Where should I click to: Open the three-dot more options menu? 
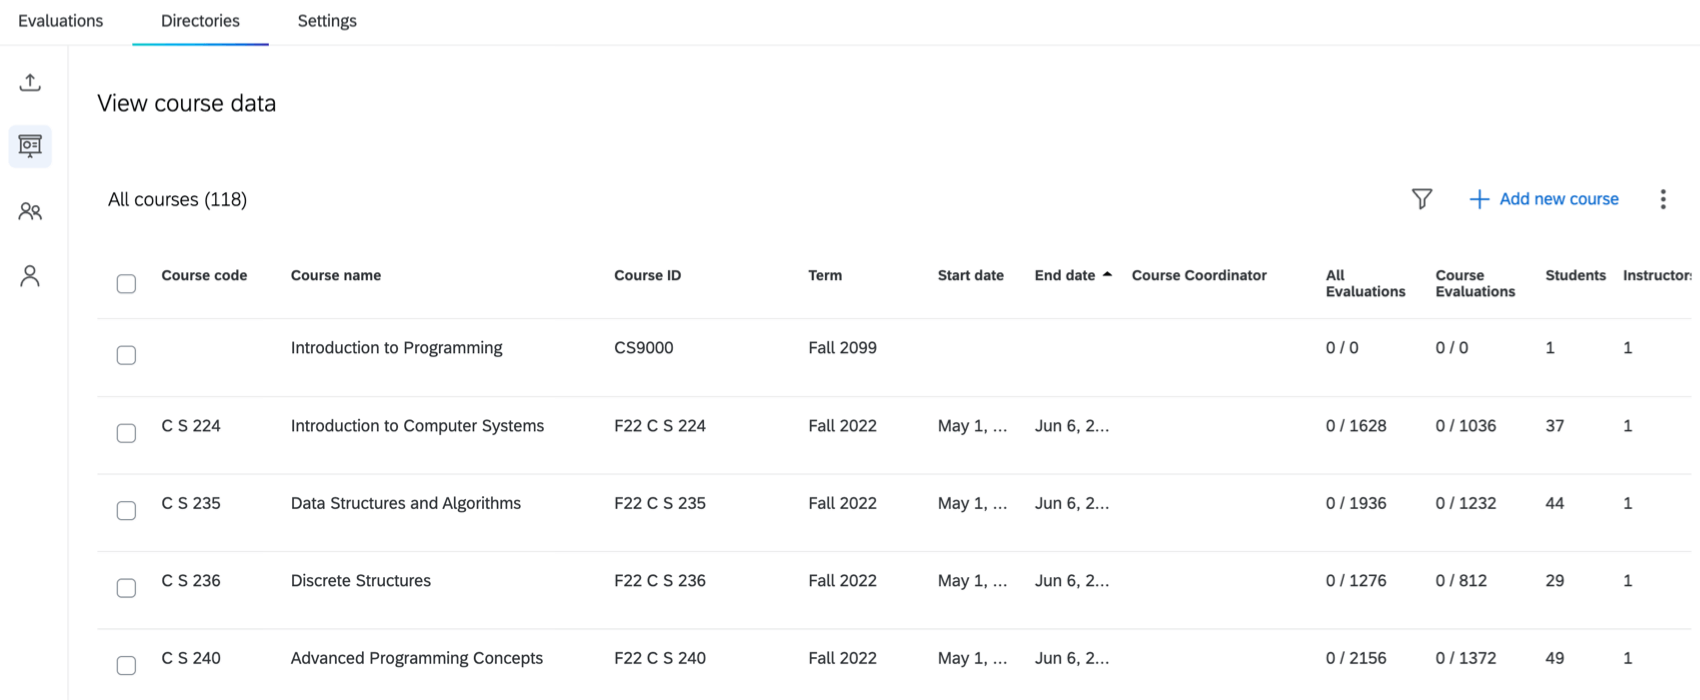point(1663,199)
